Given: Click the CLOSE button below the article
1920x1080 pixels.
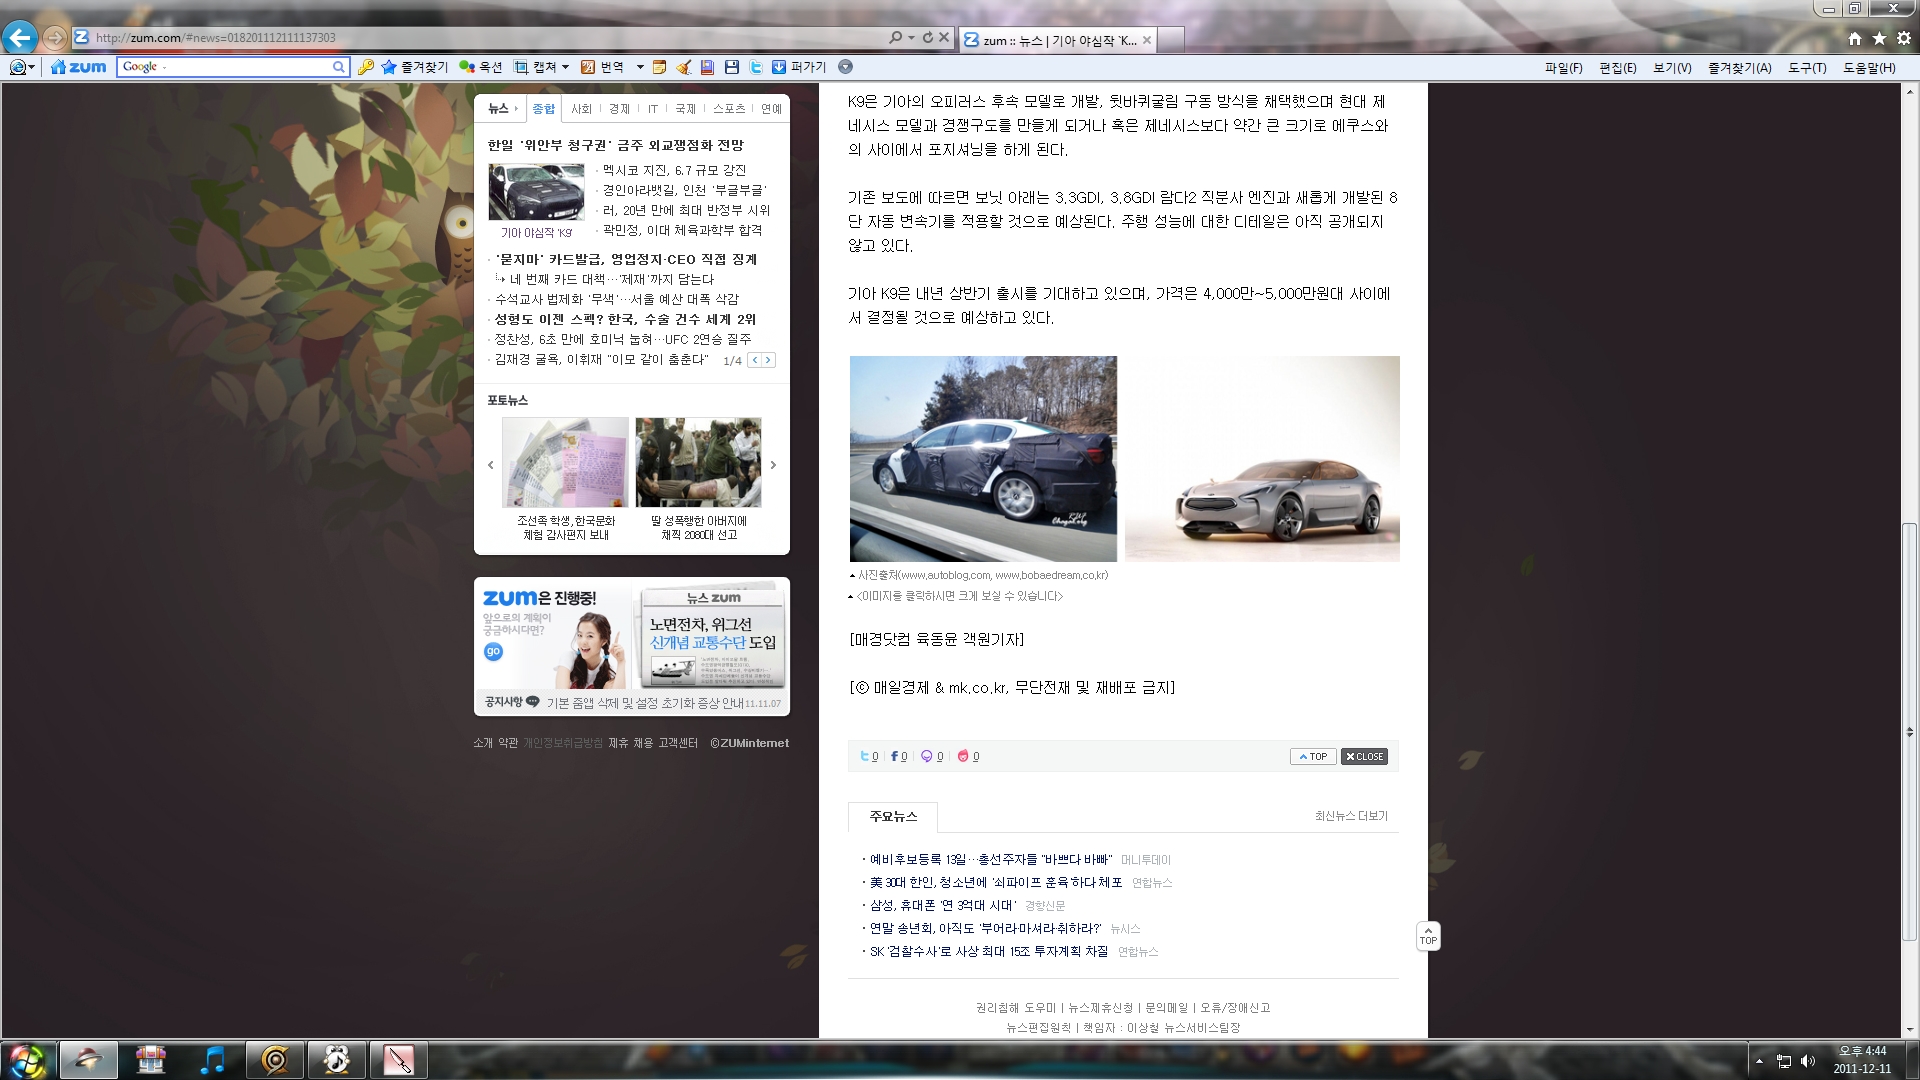Looking at the screenshot, I should tap(1364, 757).
